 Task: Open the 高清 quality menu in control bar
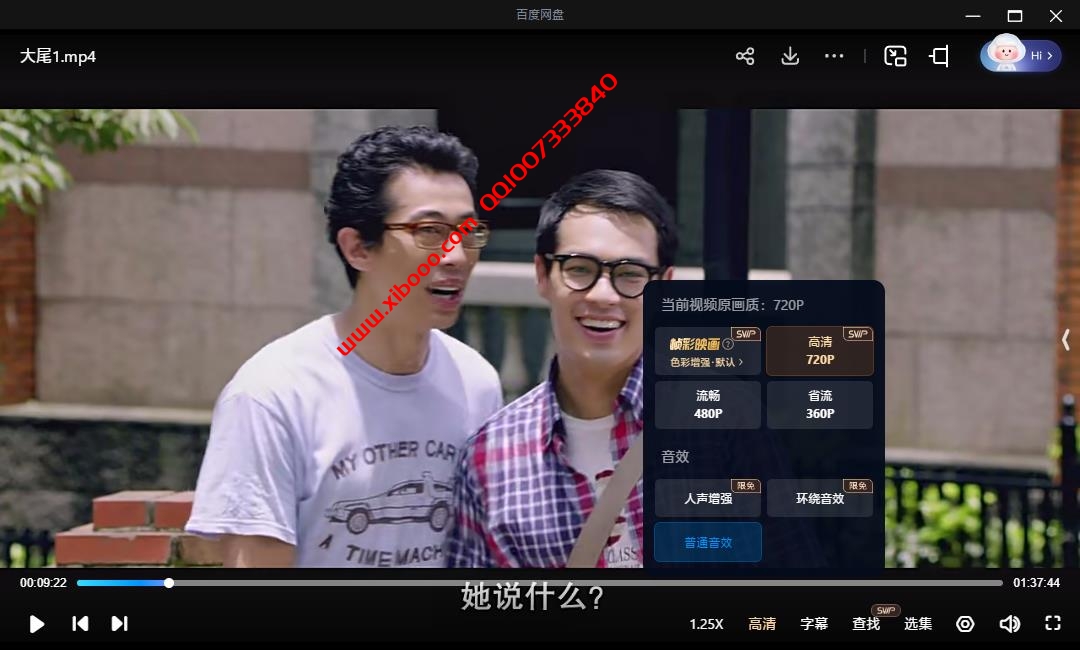point(762,624)
